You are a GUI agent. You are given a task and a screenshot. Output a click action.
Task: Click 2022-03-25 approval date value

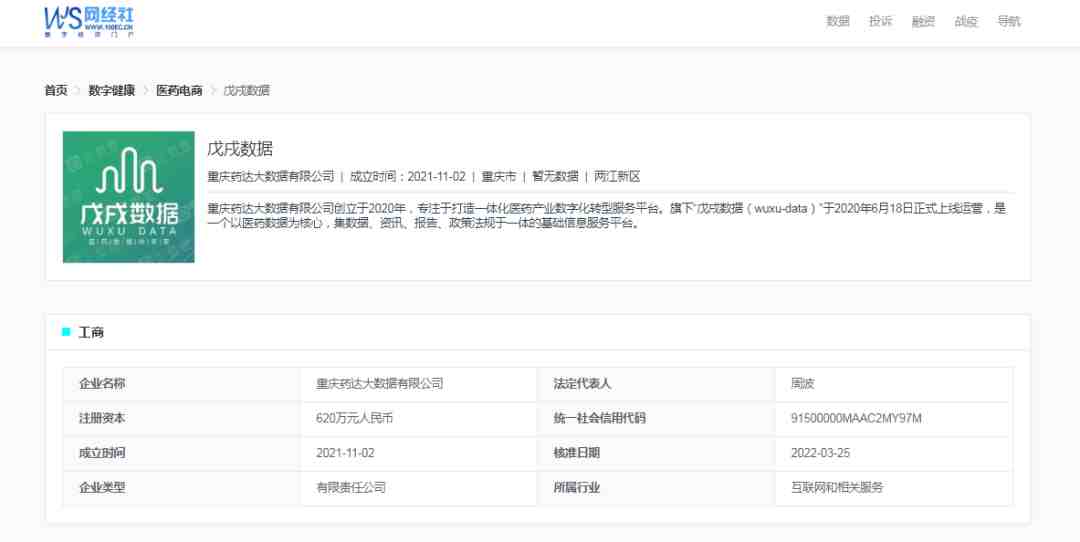[x=820, y=452]
